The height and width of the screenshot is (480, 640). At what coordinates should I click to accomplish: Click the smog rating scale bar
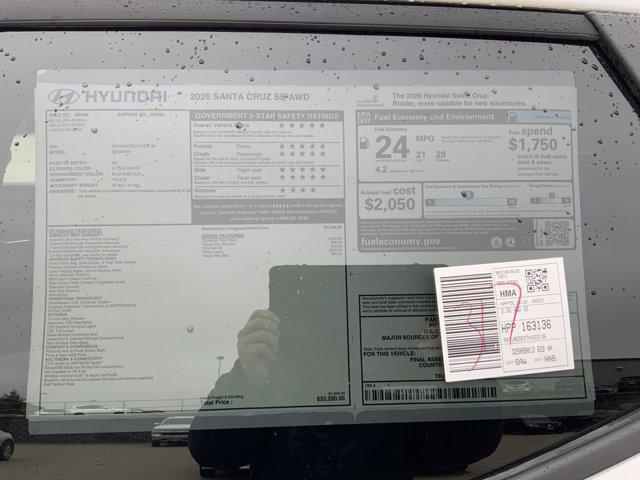point(551,200)
